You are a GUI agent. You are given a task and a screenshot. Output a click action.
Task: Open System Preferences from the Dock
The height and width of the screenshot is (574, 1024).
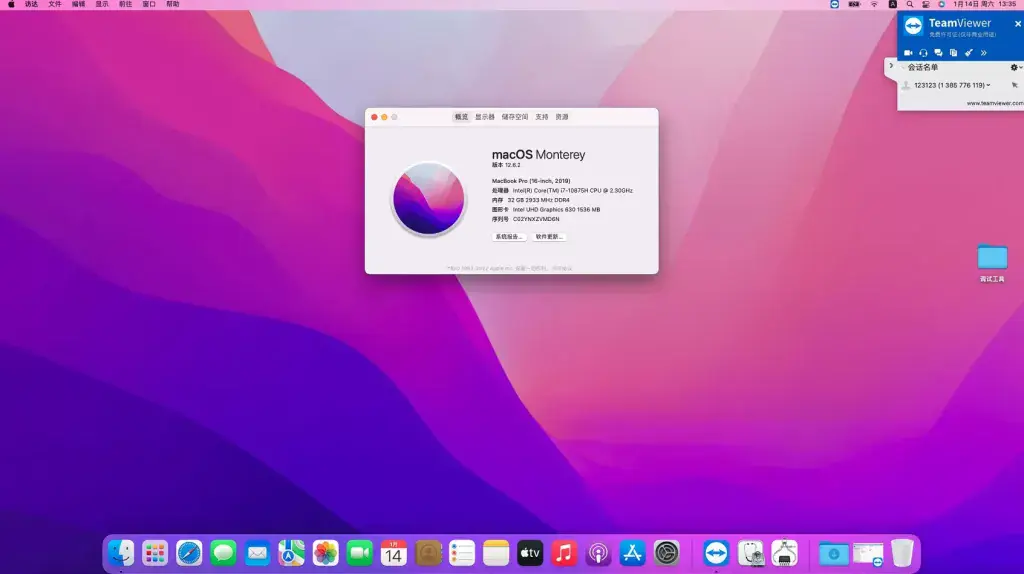(666, 553)
